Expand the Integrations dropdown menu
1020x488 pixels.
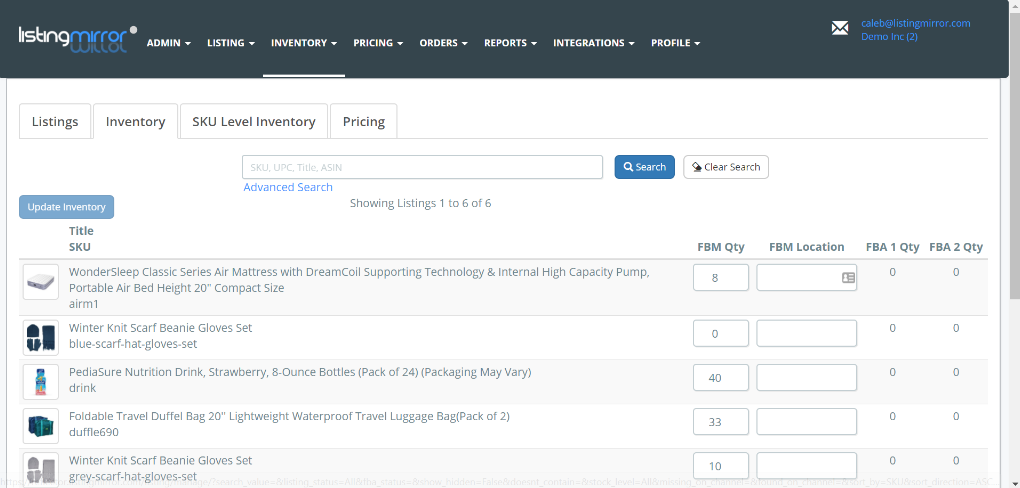[x=593, y=43]
